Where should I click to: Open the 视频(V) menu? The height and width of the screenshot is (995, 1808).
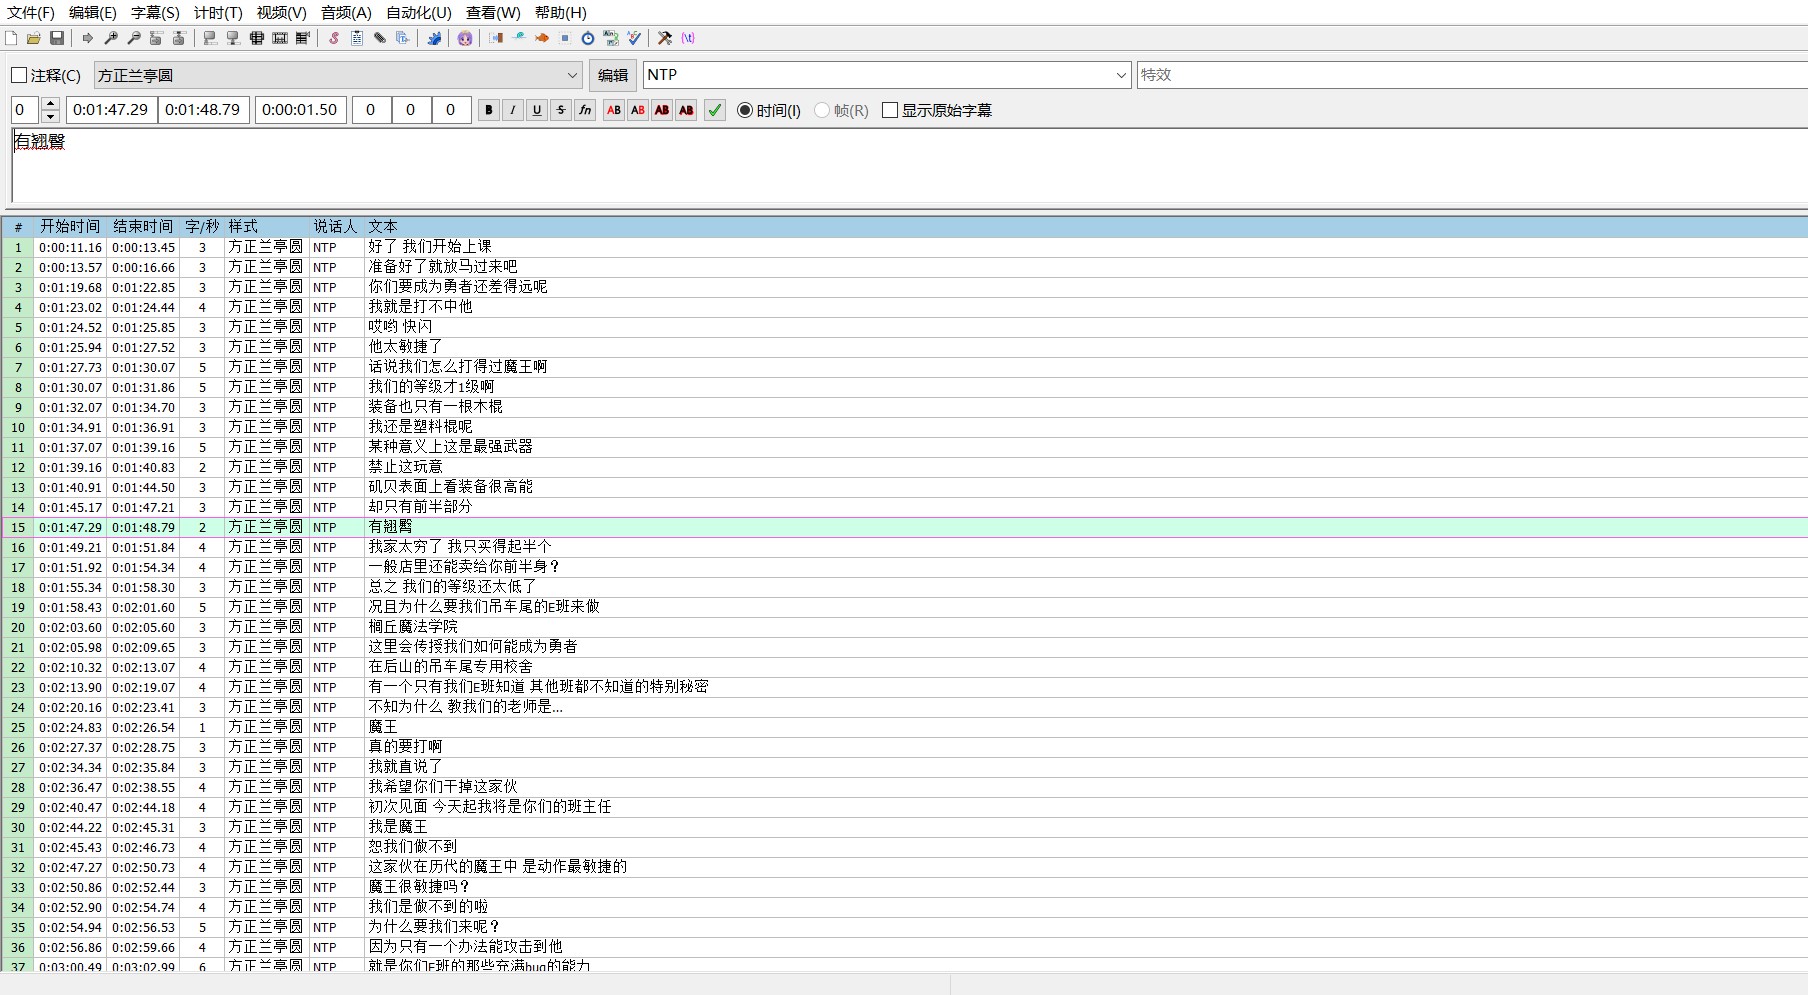281,13
